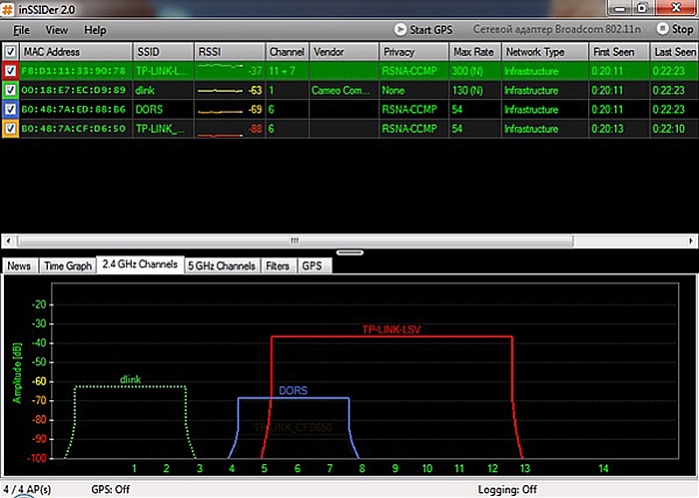Click the TP-LINK_CFD650 faded graph label

pyautogui.click(x=293, y=428)
